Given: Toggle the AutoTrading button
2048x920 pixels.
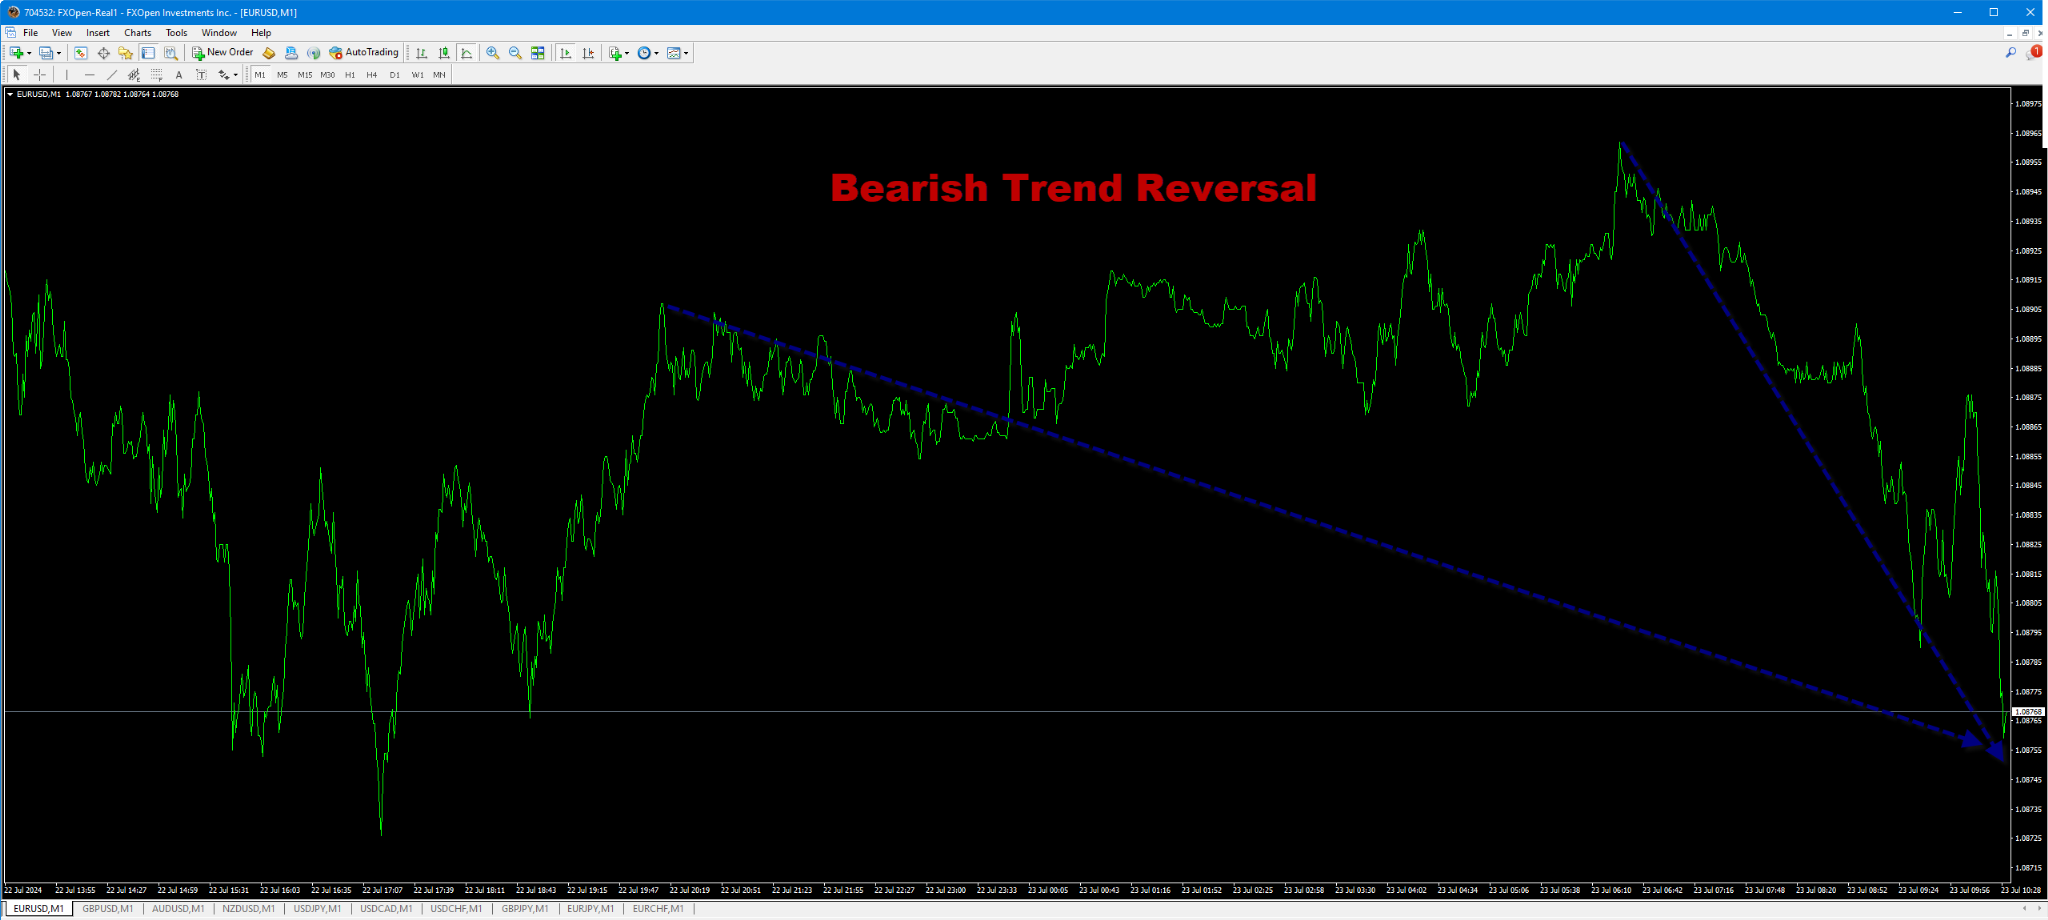Looking at the screenshot, I should click(364, 53).
